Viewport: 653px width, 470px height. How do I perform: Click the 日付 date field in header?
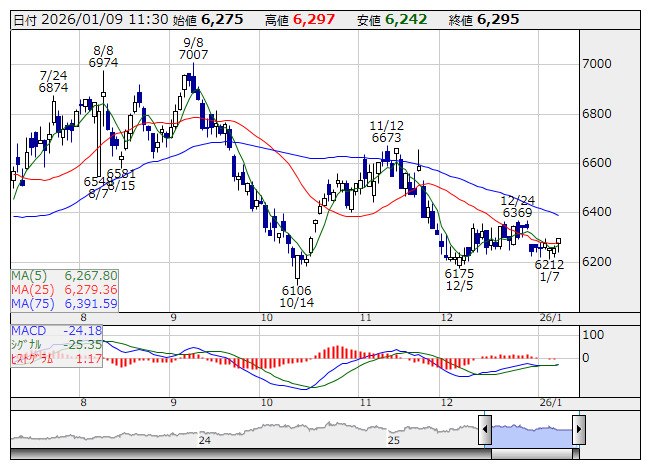tap(85, 18)
